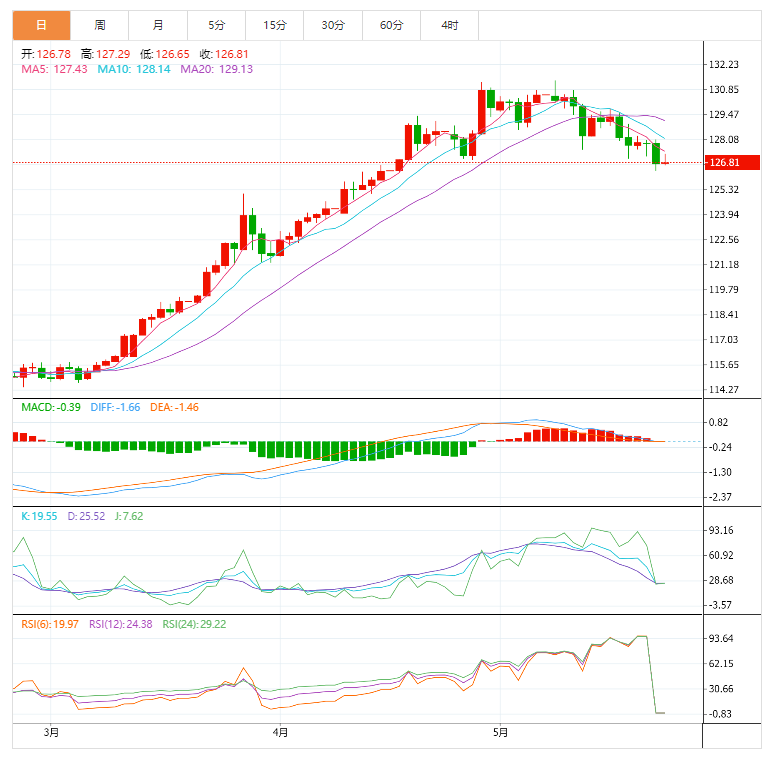Click the 130.85 price axis label

[724, 90]
